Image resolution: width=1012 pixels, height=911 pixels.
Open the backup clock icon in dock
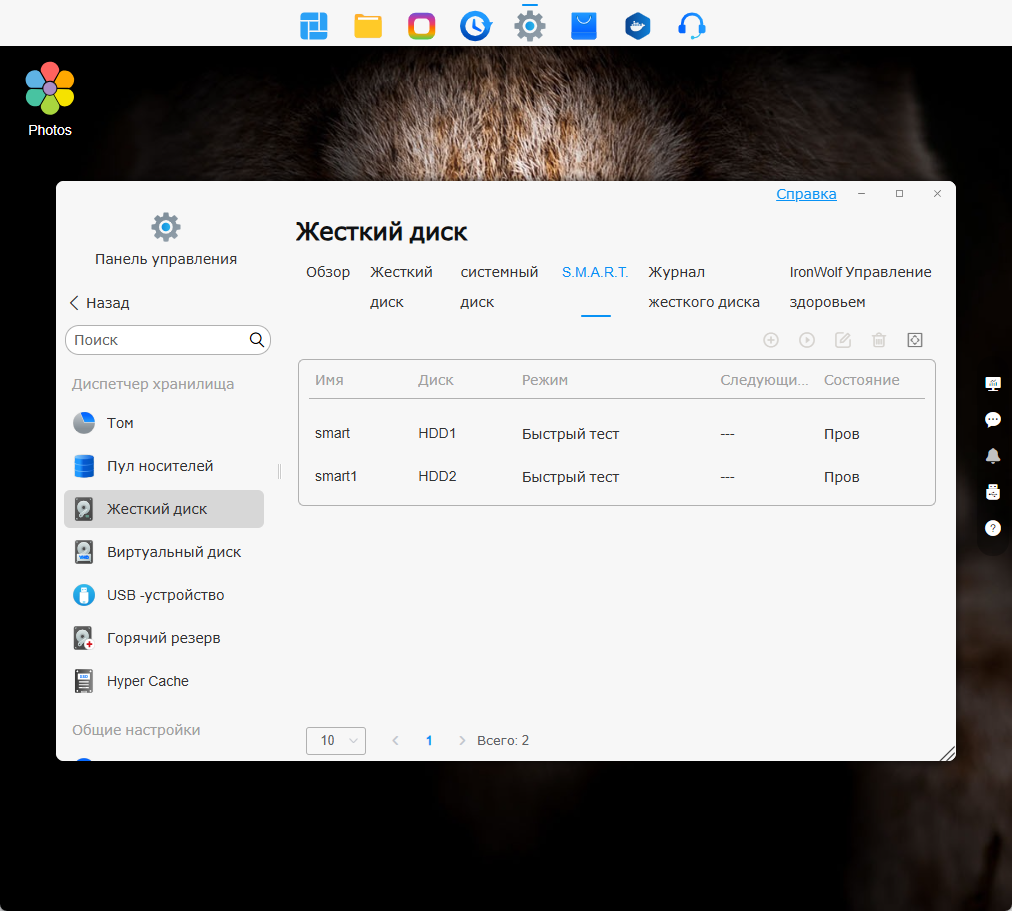point(476,26)
